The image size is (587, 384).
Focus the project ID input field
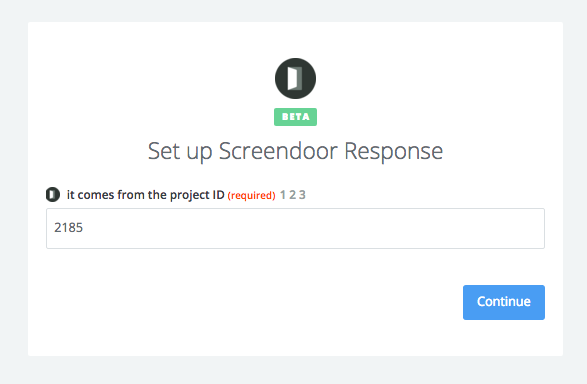coord(295,228)
